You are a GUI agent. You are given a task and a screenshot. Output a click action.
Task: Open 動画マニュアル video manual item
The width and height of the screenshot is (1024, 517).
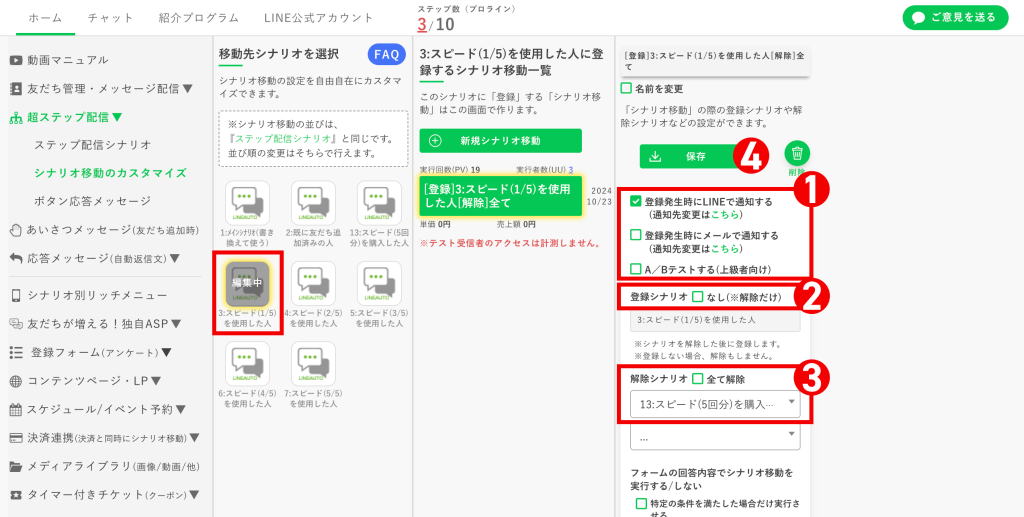(59, 60)
